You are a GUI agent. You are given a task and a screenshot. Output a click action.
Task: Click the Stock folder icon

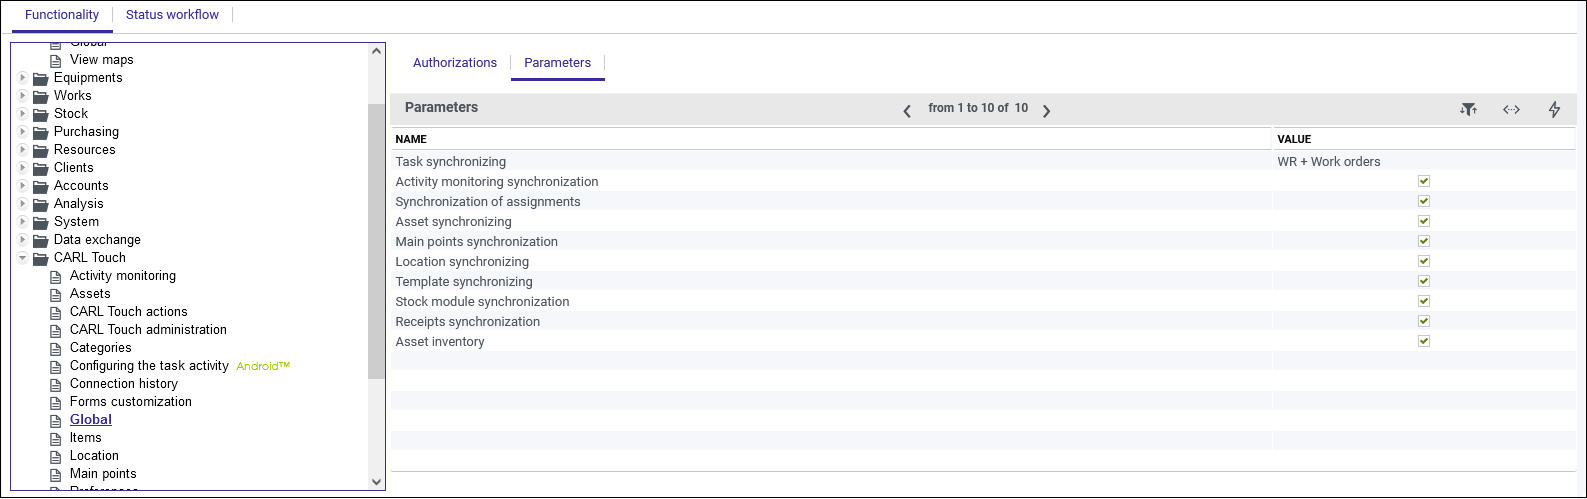click(x=40, y=114)
